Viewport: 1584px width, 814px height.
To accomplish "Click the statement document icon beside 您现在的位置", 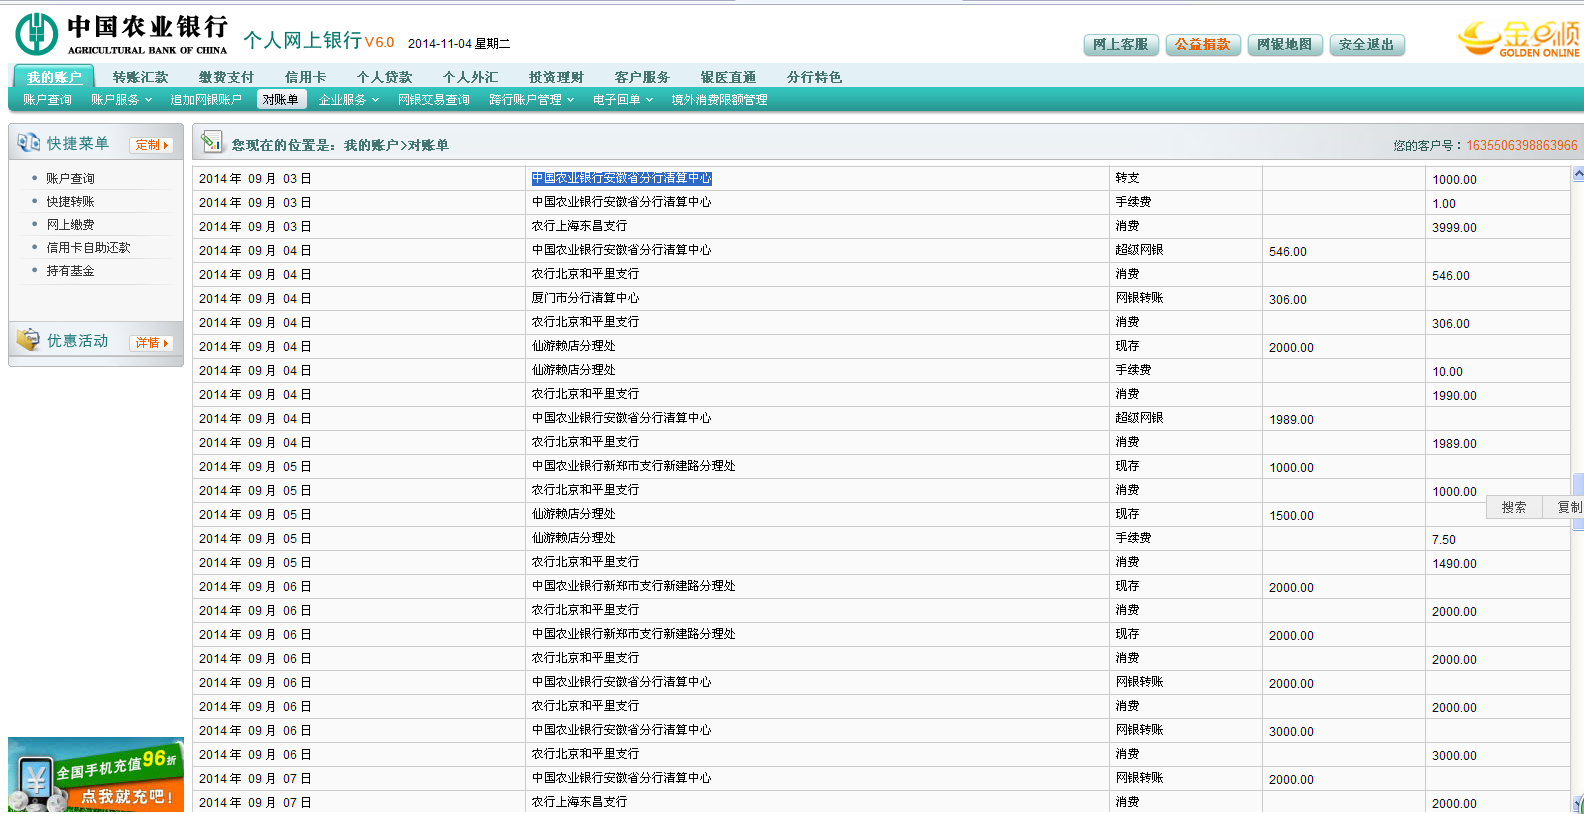I will tap(212, 144).
